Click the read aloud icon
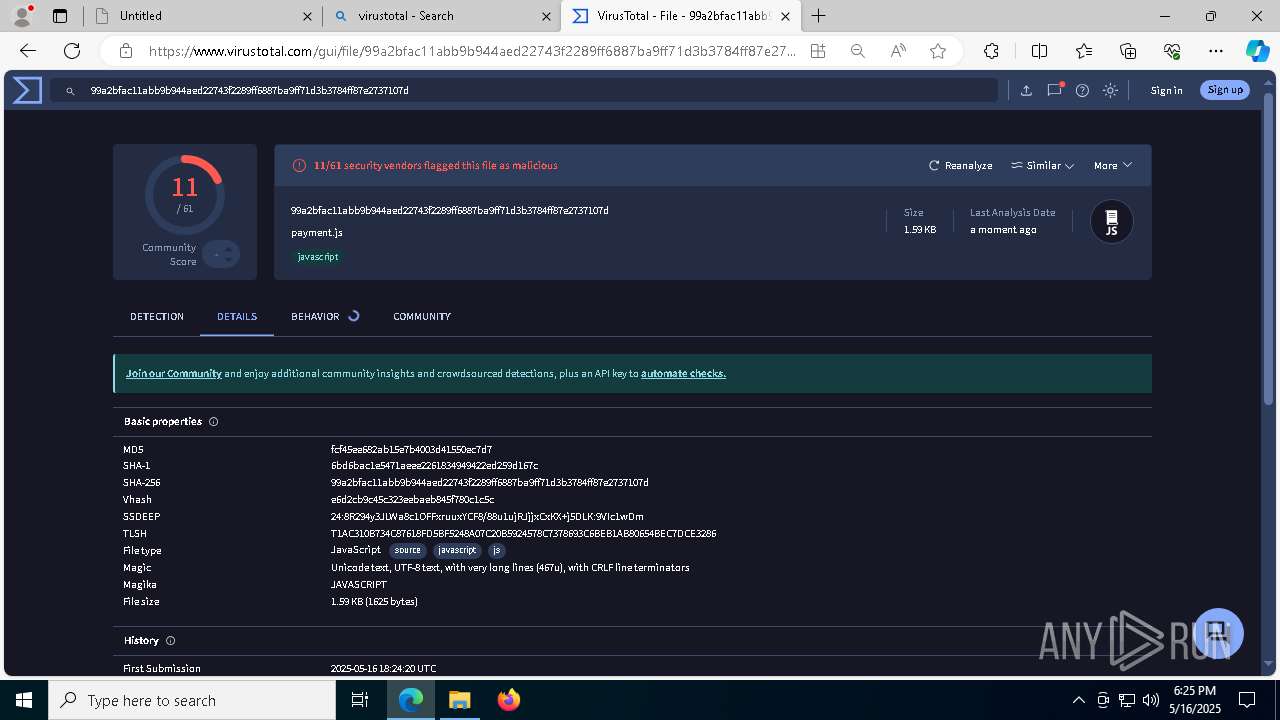 click(x=898, y=51)
